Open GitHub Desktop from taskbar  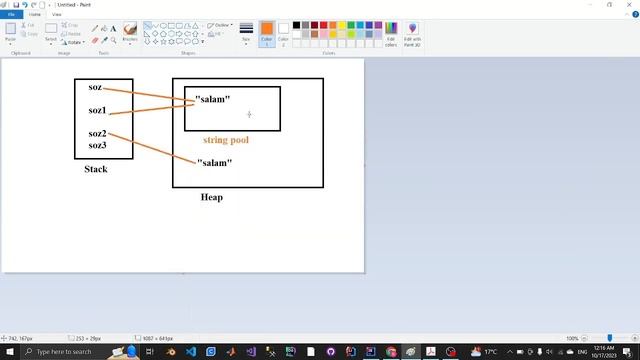pyautogui.click(x=331, y=351)
